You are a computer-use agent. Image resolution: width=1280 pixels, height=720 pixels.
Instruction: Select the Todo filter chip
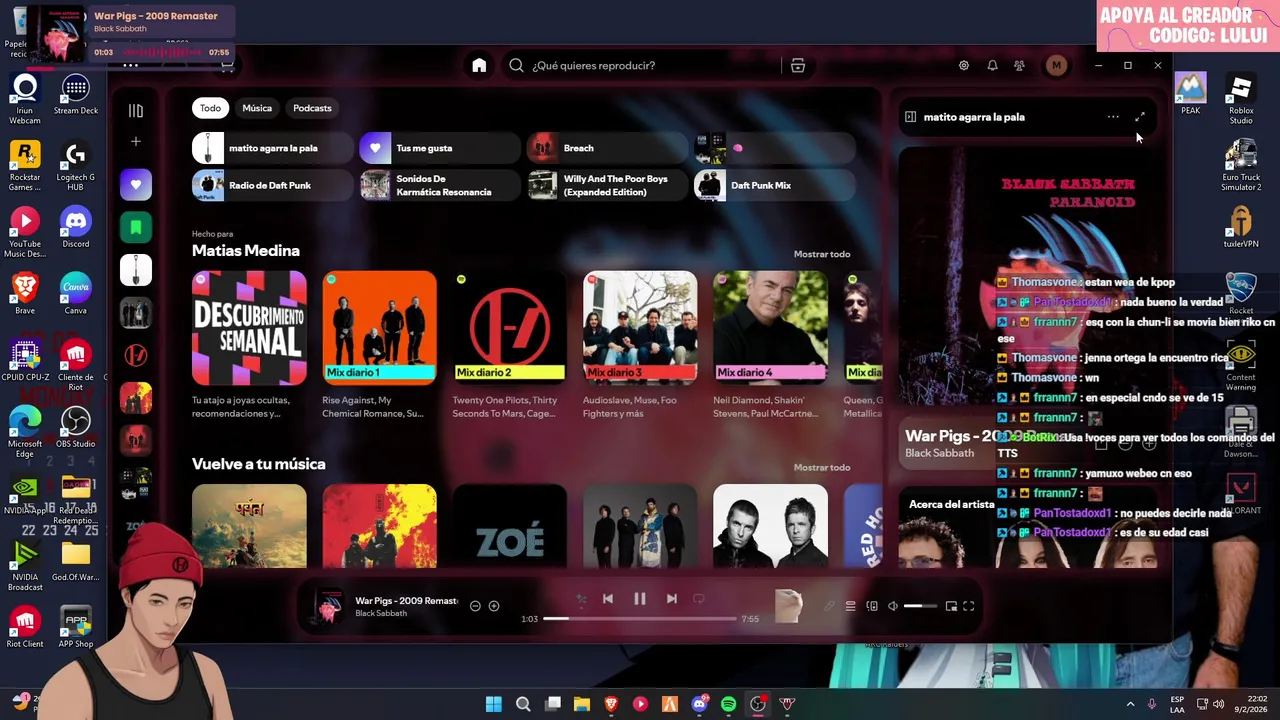(210, 108)
